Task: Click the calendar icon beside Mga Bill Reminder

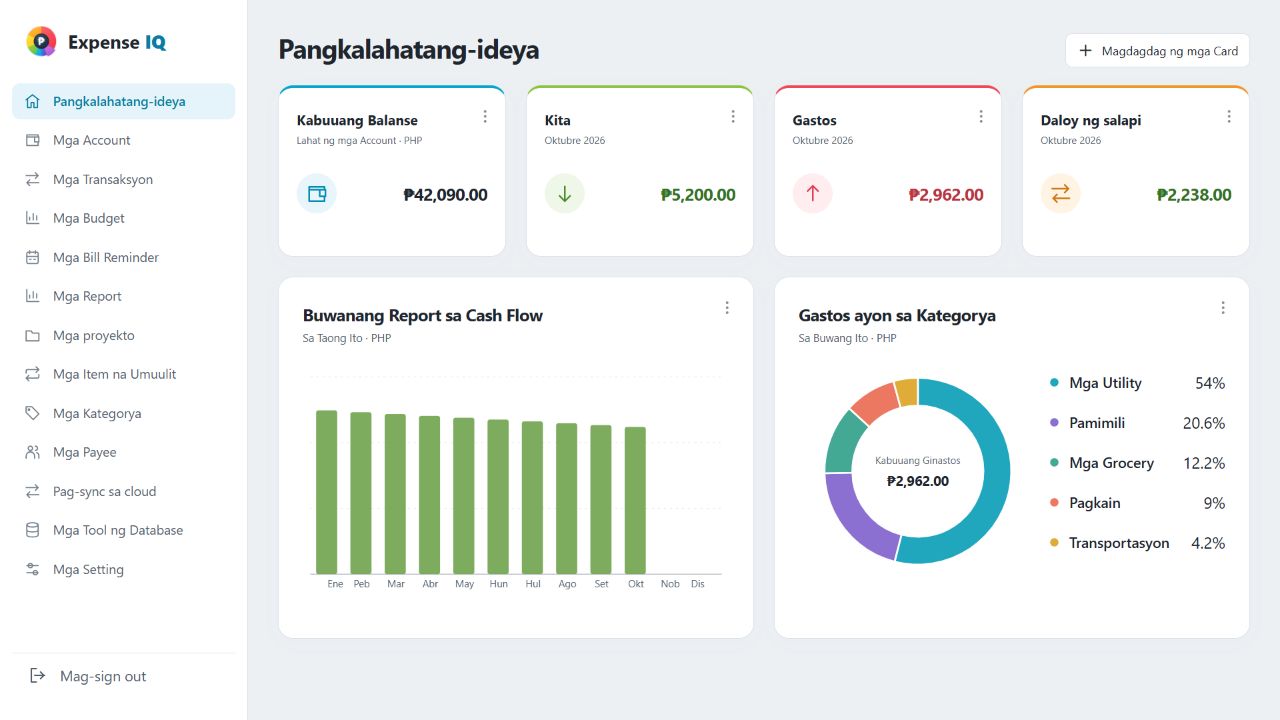Action: click(32, 257)
